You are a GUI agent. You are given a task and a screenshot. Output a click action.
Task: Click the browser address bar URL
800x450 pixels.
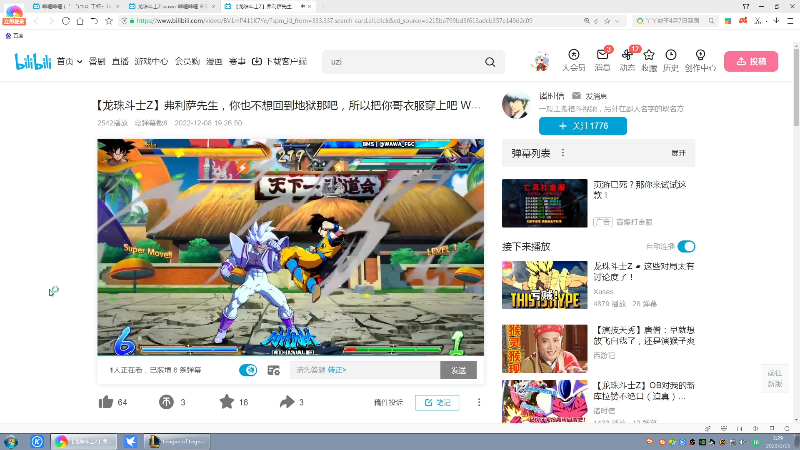334,21
